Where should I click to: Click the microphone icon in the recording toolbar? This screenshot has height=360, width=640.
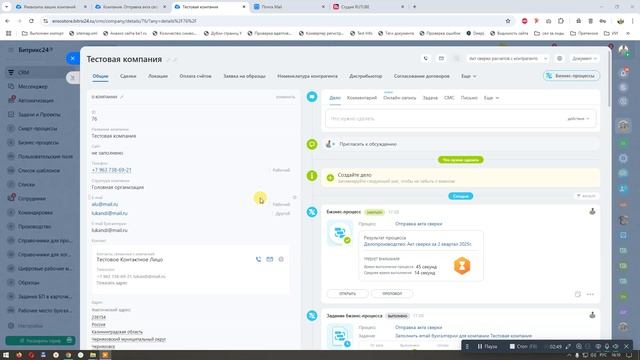607,346
